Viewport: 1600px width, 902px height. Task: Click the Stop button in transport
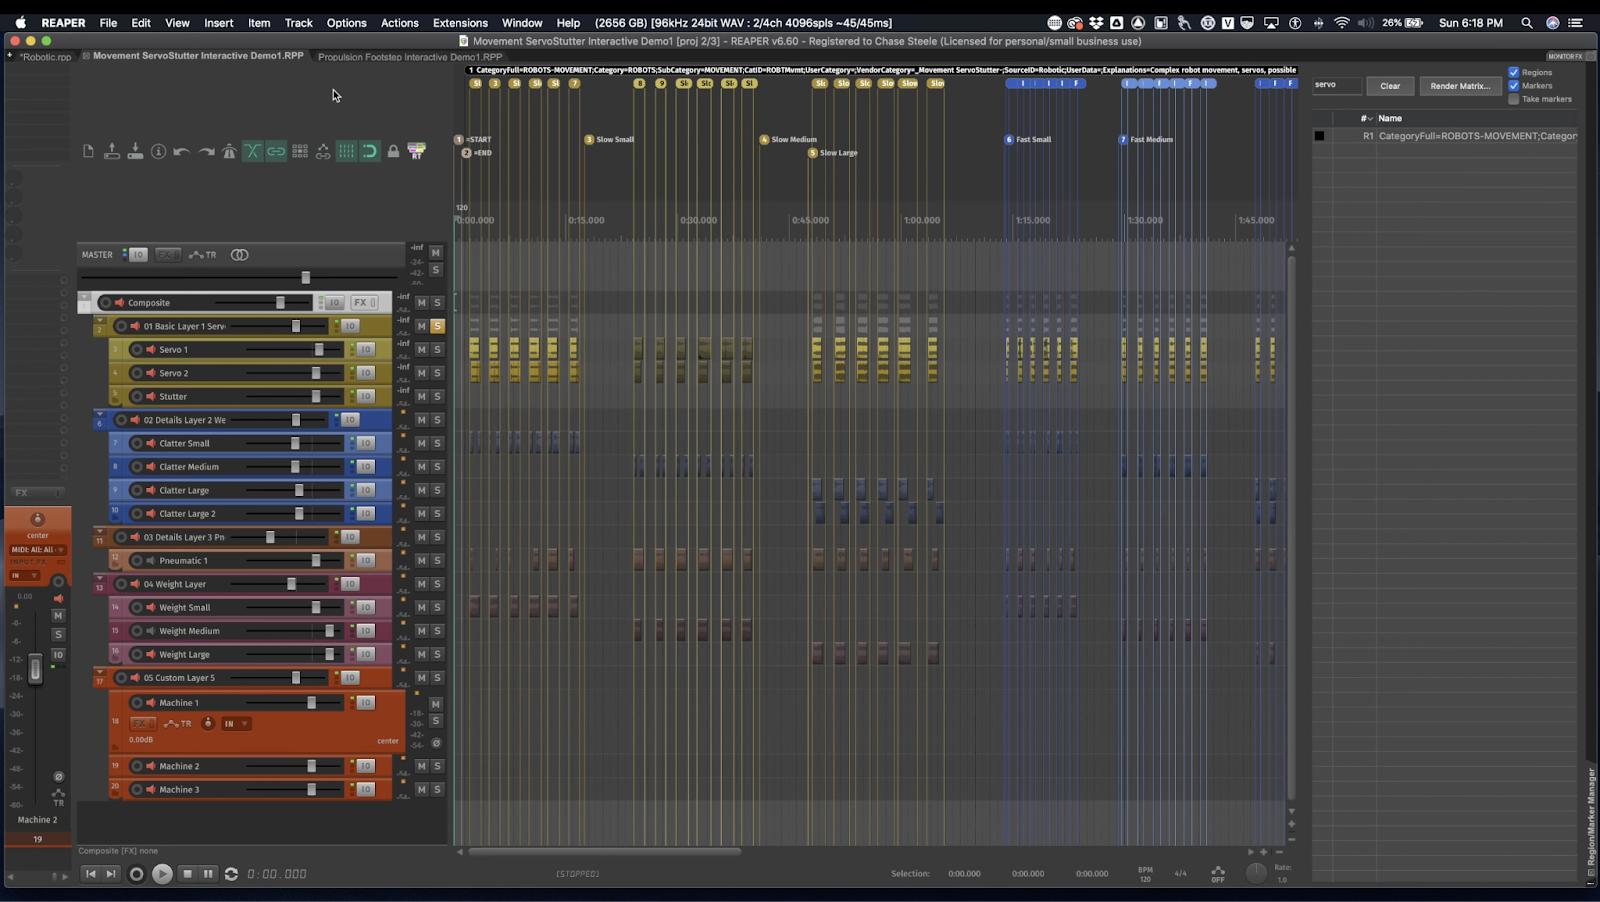pos(187,874)
